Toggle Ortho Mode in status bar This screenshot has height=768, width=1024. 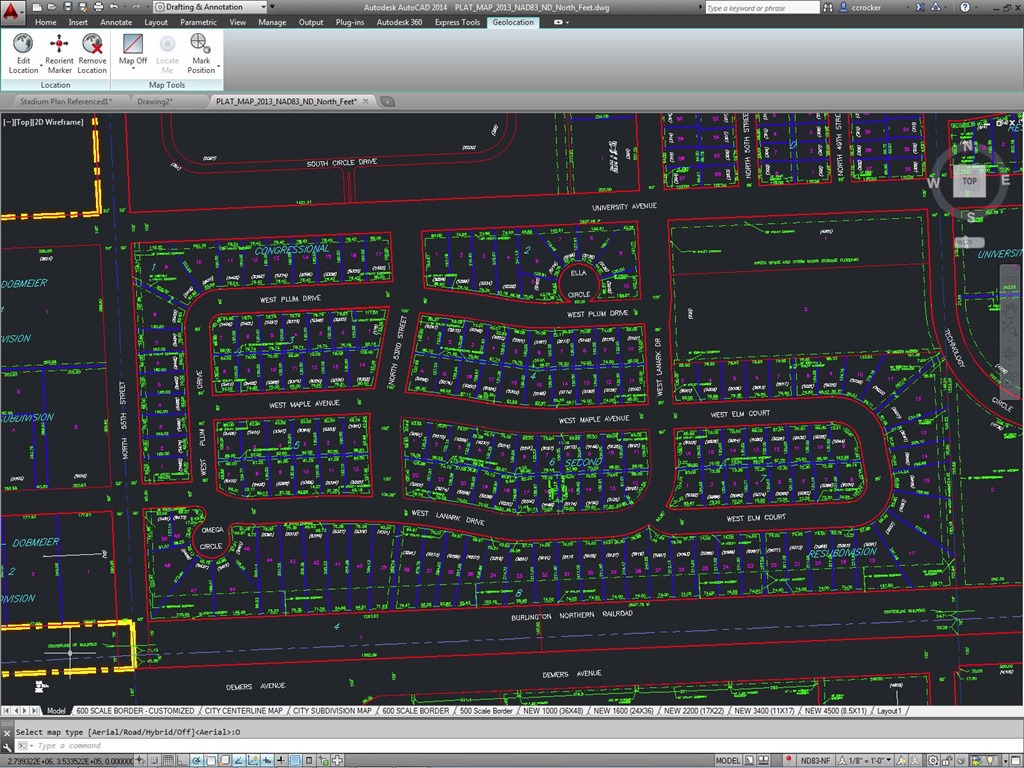[x=181, y=760]
